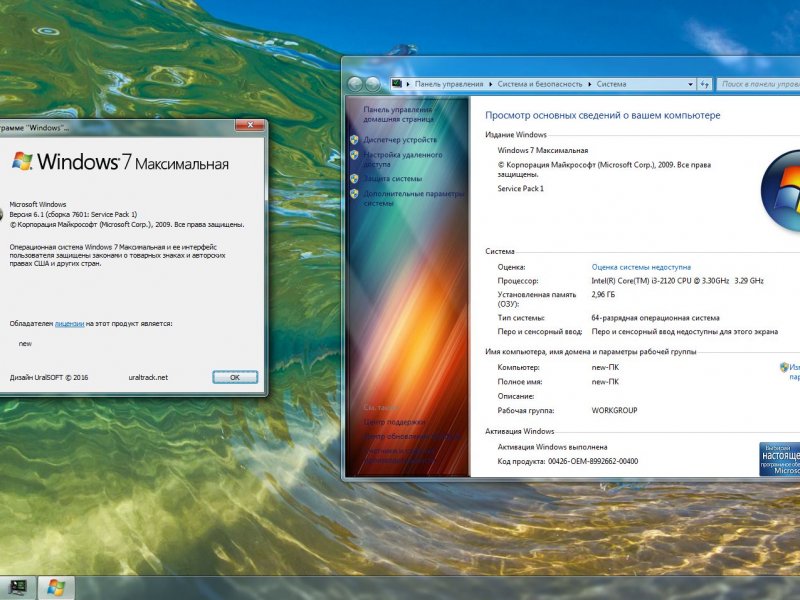Select Панель управления breadcrumb segment

pyautogui.click(x=448, y=84)
